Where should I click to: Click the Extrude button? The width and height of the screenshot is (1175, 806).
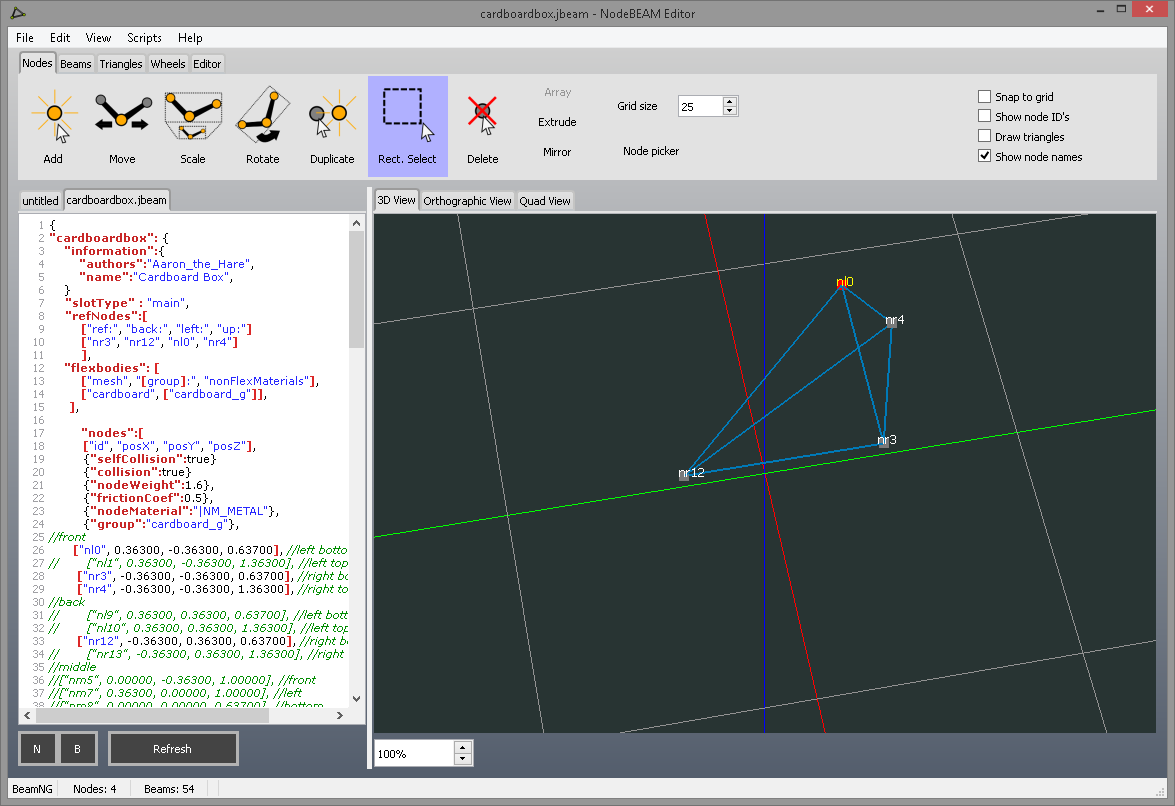(557, 122)
